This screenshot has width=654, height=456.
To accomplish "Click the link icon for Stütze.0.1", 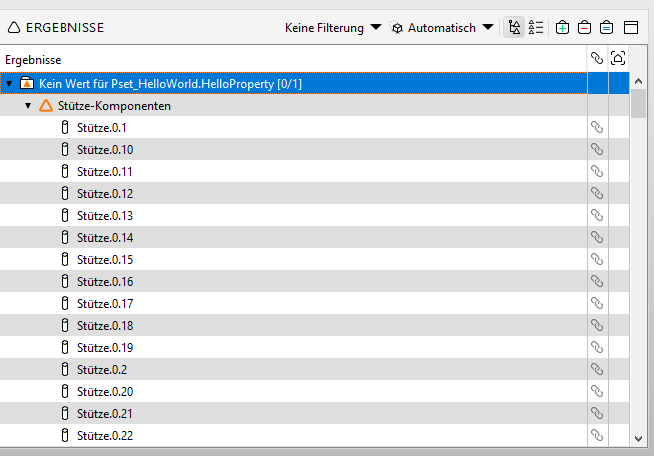I will (x=597, y=127).
